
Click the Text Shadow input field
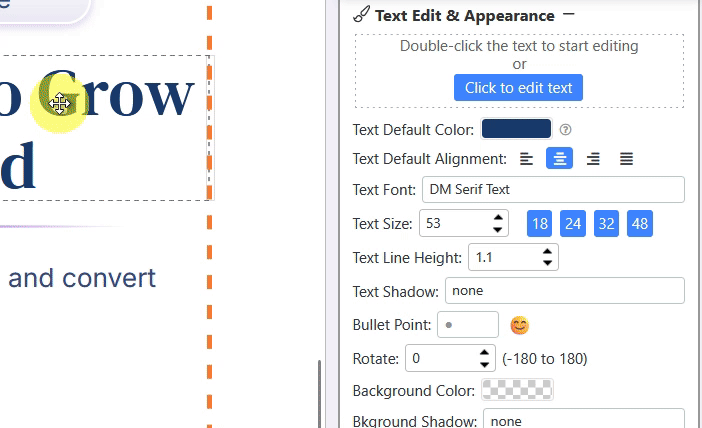tap(564, 291)
